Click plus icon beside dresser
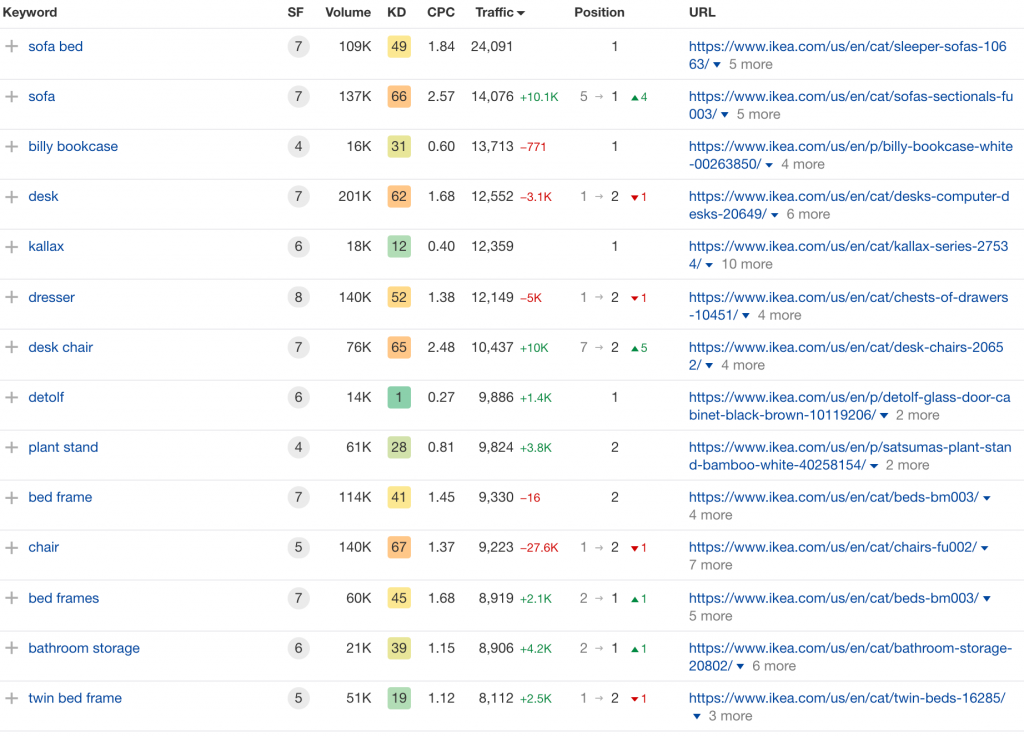This screenshot has width=1024, height=736. (x=12, y=297)
